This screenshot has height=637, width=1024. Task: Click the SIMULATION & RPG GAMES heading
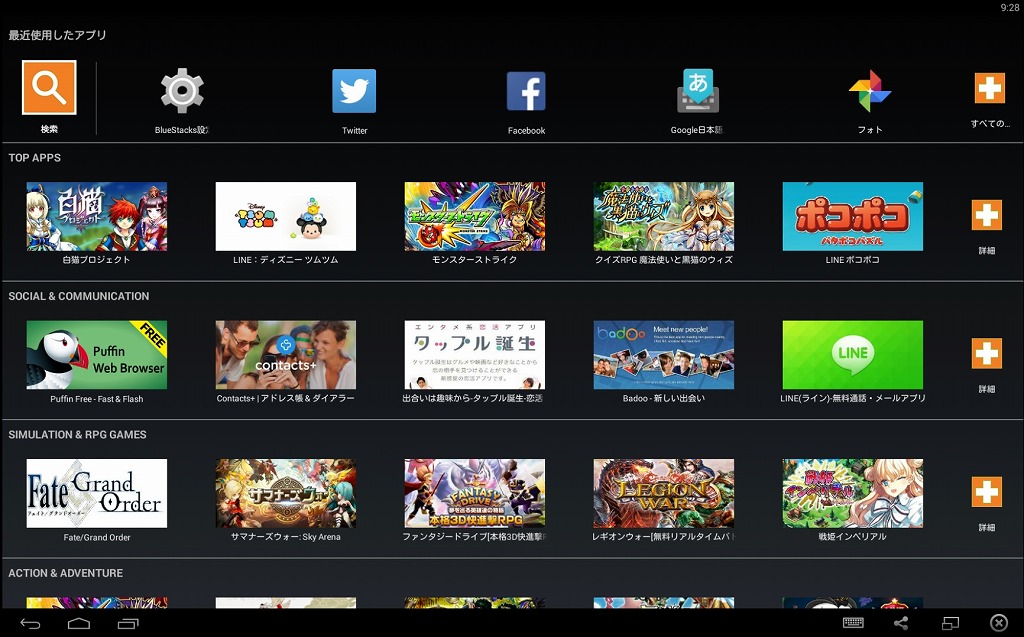[77, 434]
